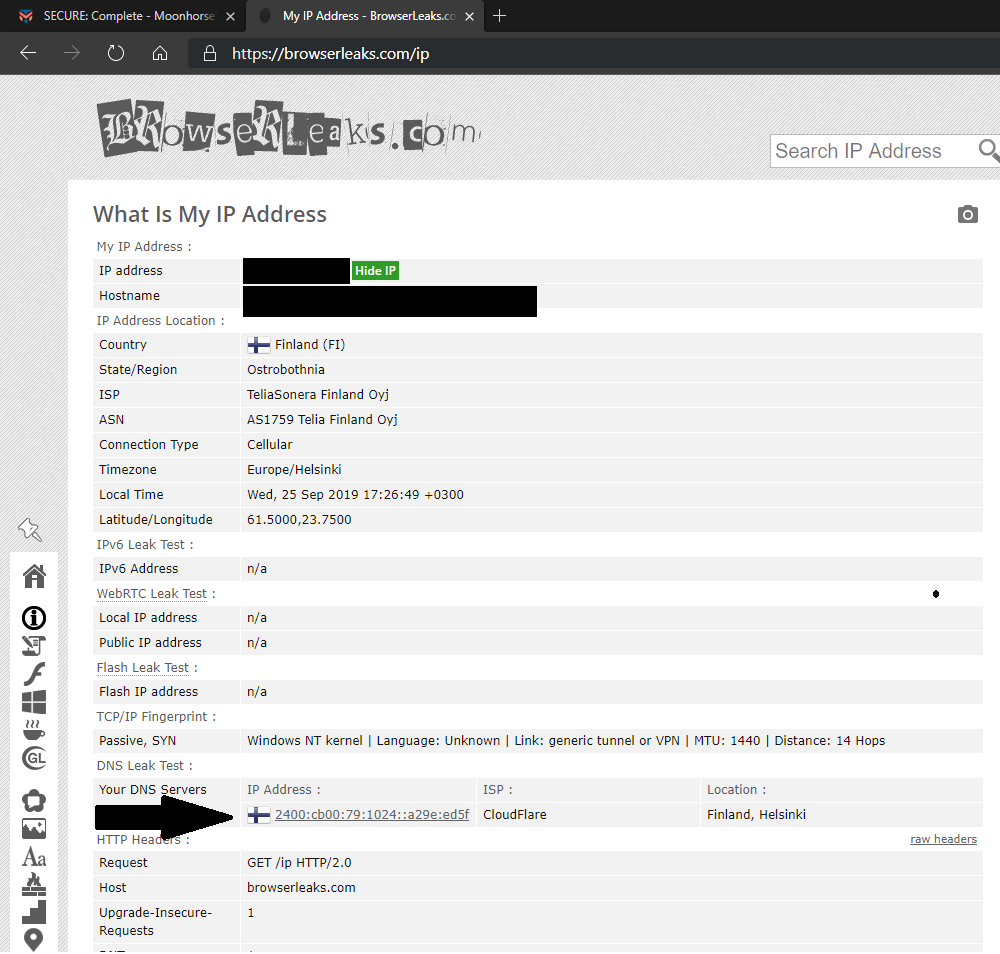Click the browser forward arrow
This screenshot has width=1000, height=954.
71,53
